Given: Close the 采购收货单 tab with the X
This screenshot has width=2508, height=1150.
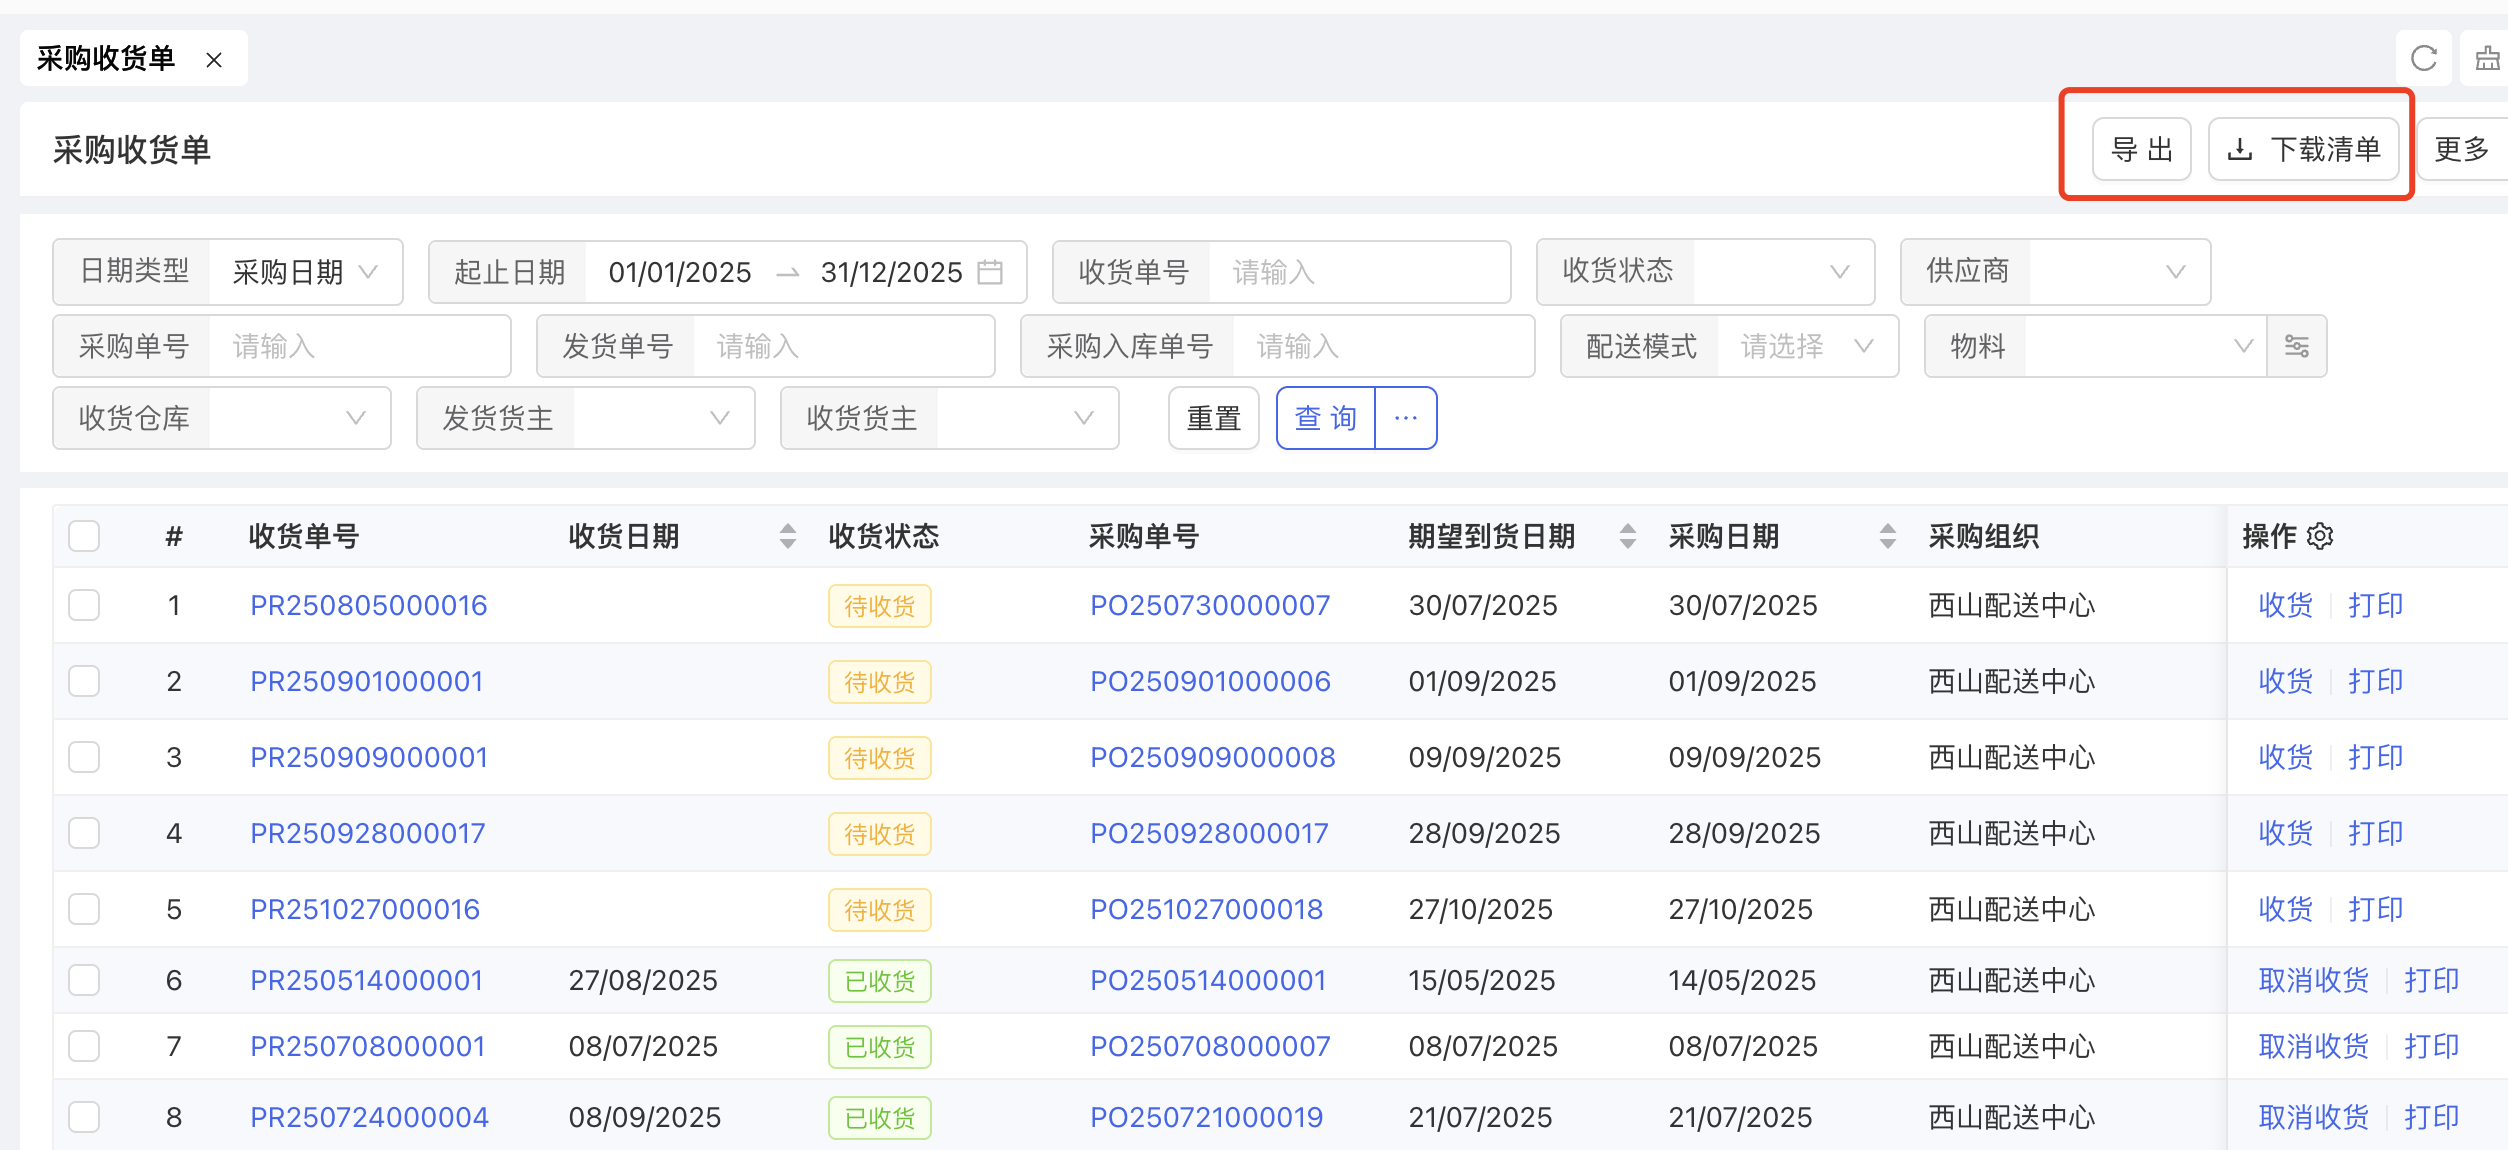Looking at the screenshot, I should 214,60.
